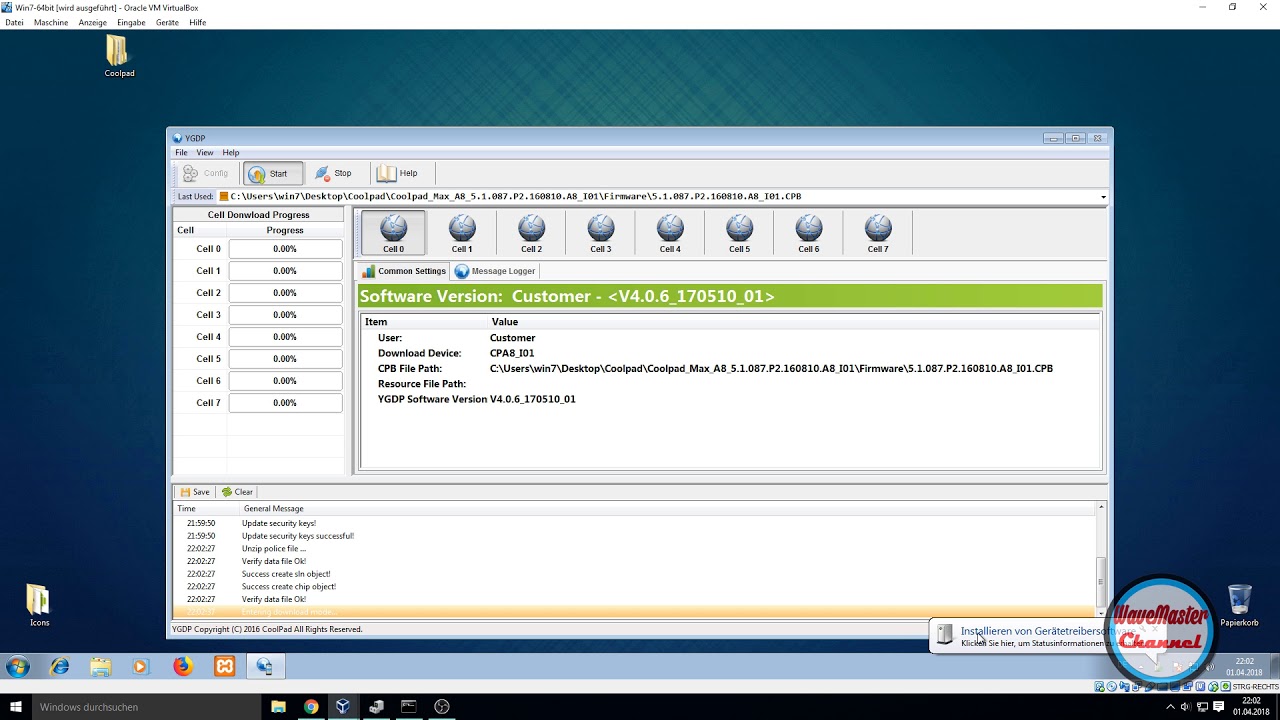The height and width of the screenshot is (720, 1280).
Task: Open the Eingabe menu in VirtualBox
Action: (131, 22)
